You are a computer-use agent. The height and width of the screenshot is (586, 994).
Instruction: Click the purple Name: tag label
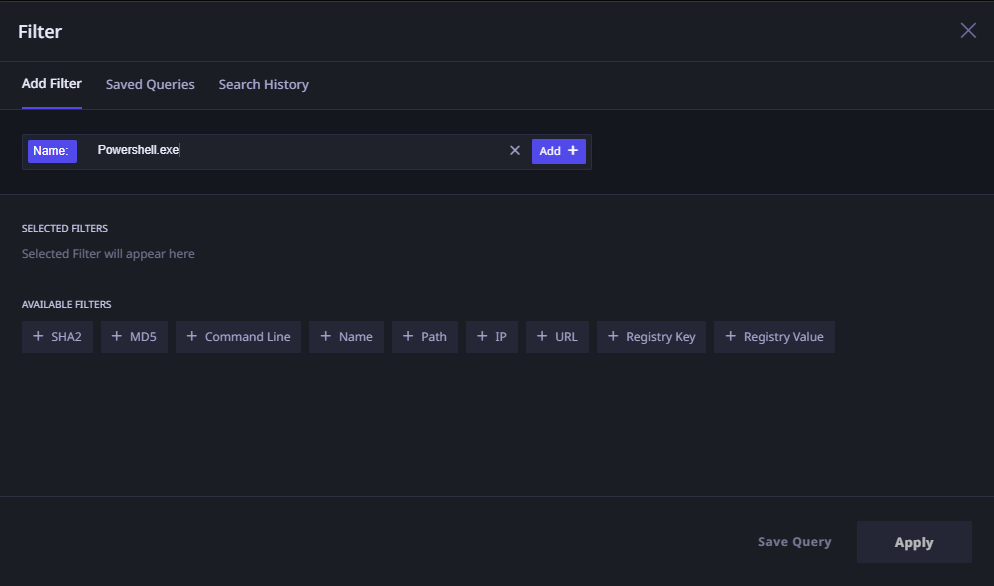(50, 151)
